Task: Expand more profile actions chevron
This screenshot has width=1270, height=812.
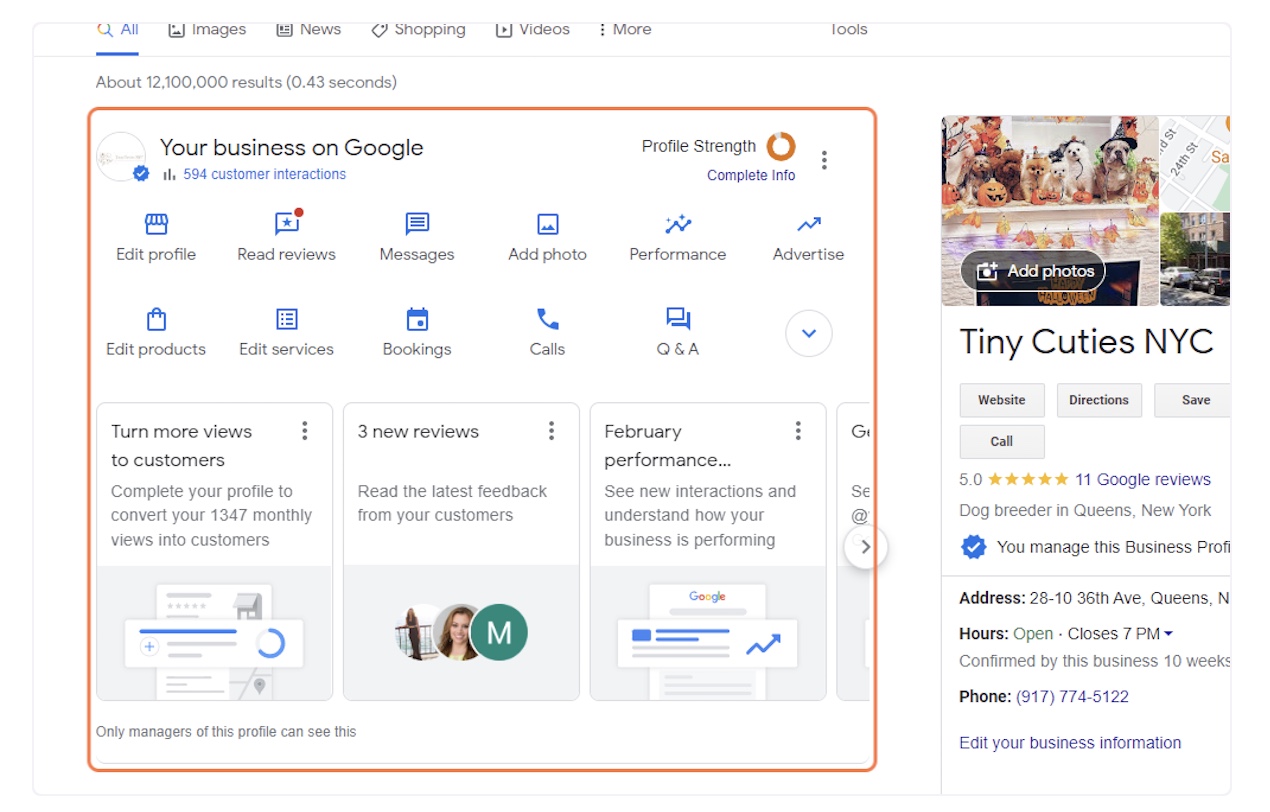Action: pyautogui.click(x=809, y=333)
